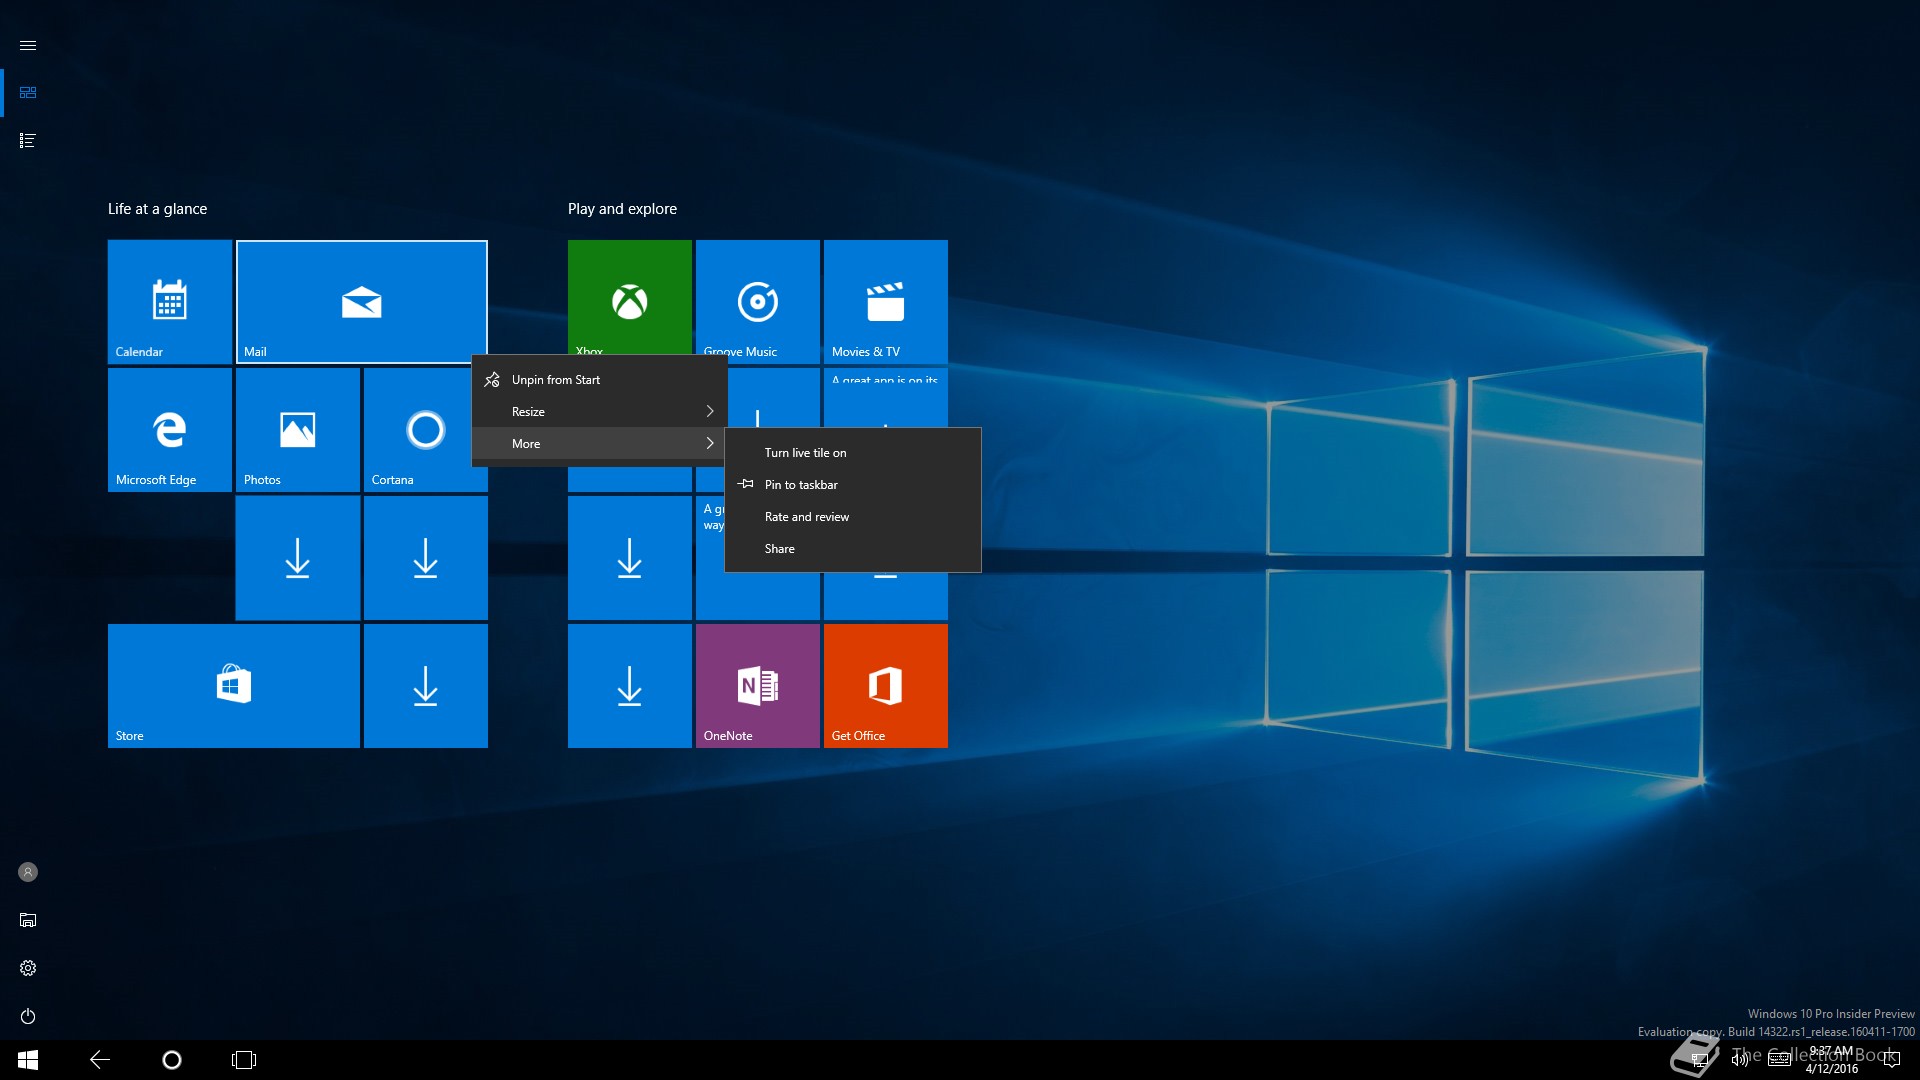Click the Get Office tile
The image size is (1920, 1080).
[886, 686]
